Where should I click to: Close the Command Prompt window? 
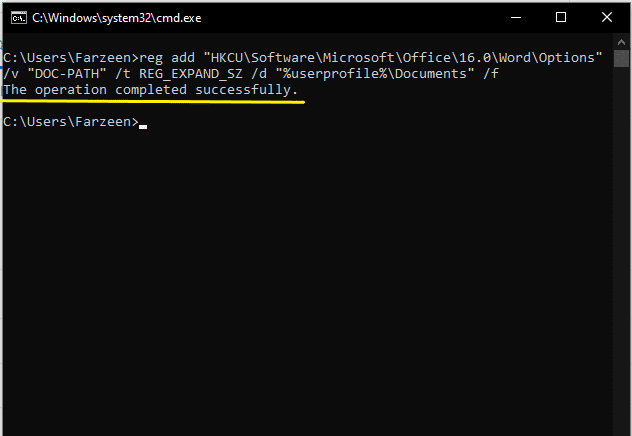[x=607, y=17]
